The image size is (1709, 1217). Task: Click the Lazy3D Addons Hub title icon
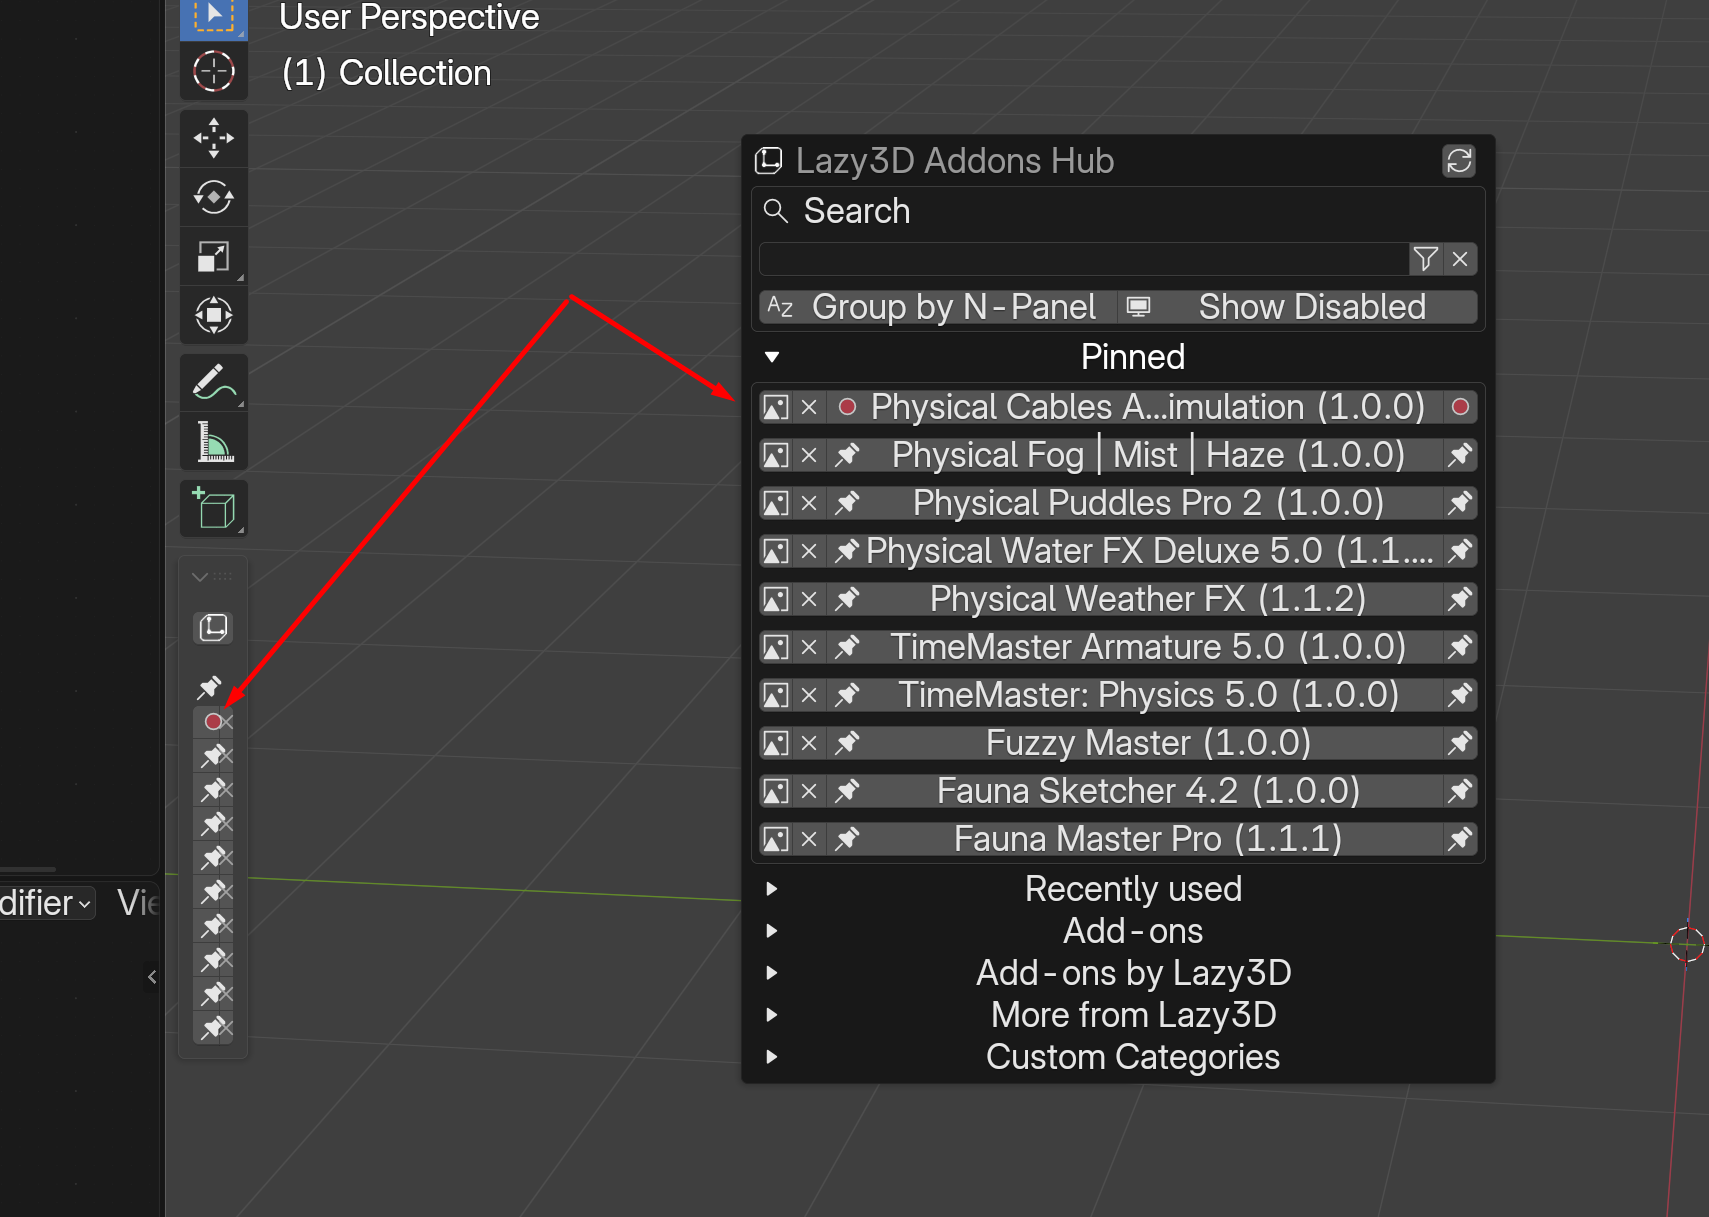pos(768,161)
